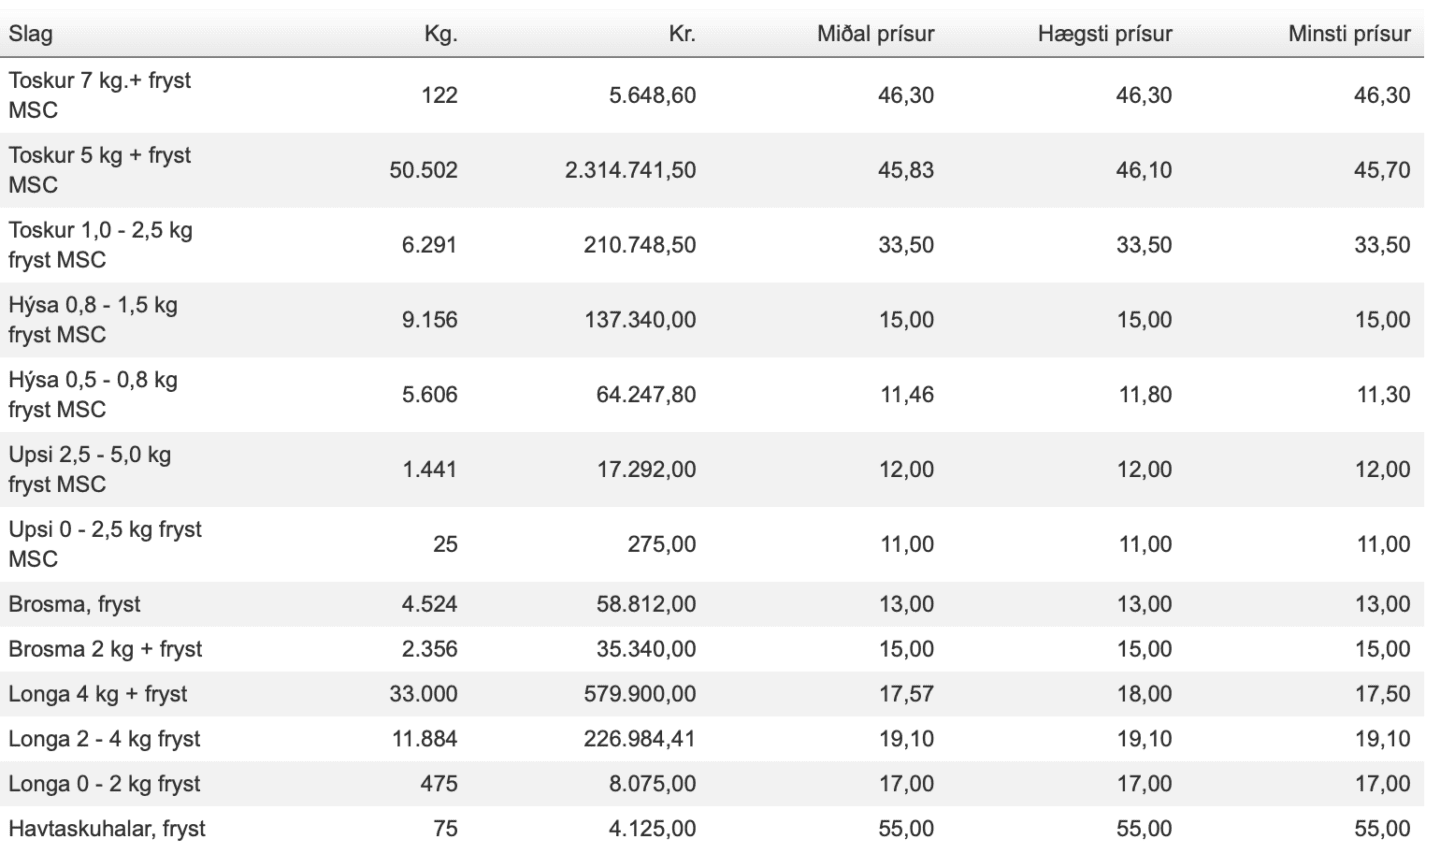Click the 2.314.741,50 Kr. value cell
This screenshot has width=1440, height=868.
tap(630, 170)
